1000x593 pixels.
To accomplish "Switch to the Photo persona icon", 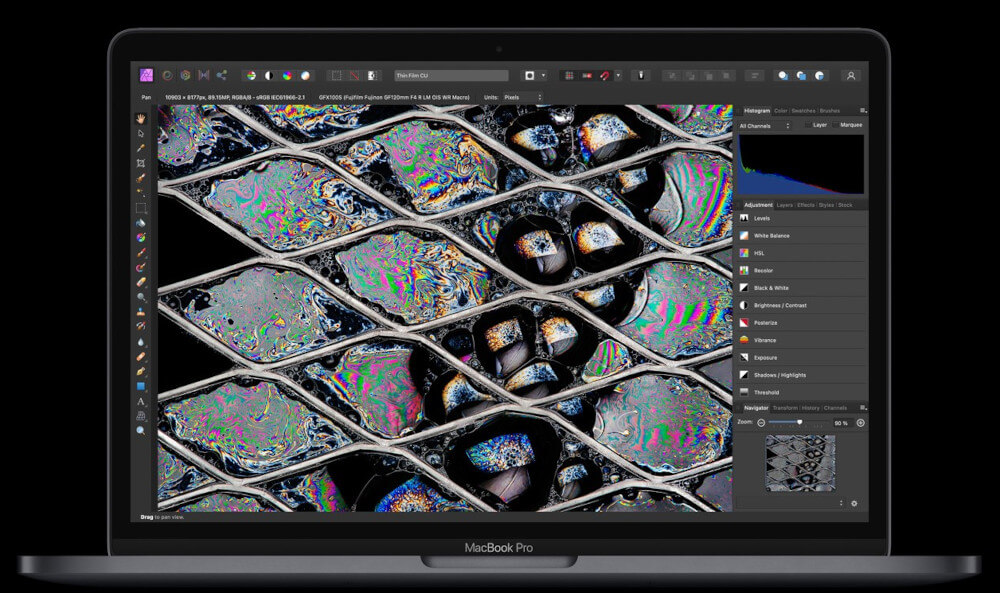I will (x=146, y=75).
